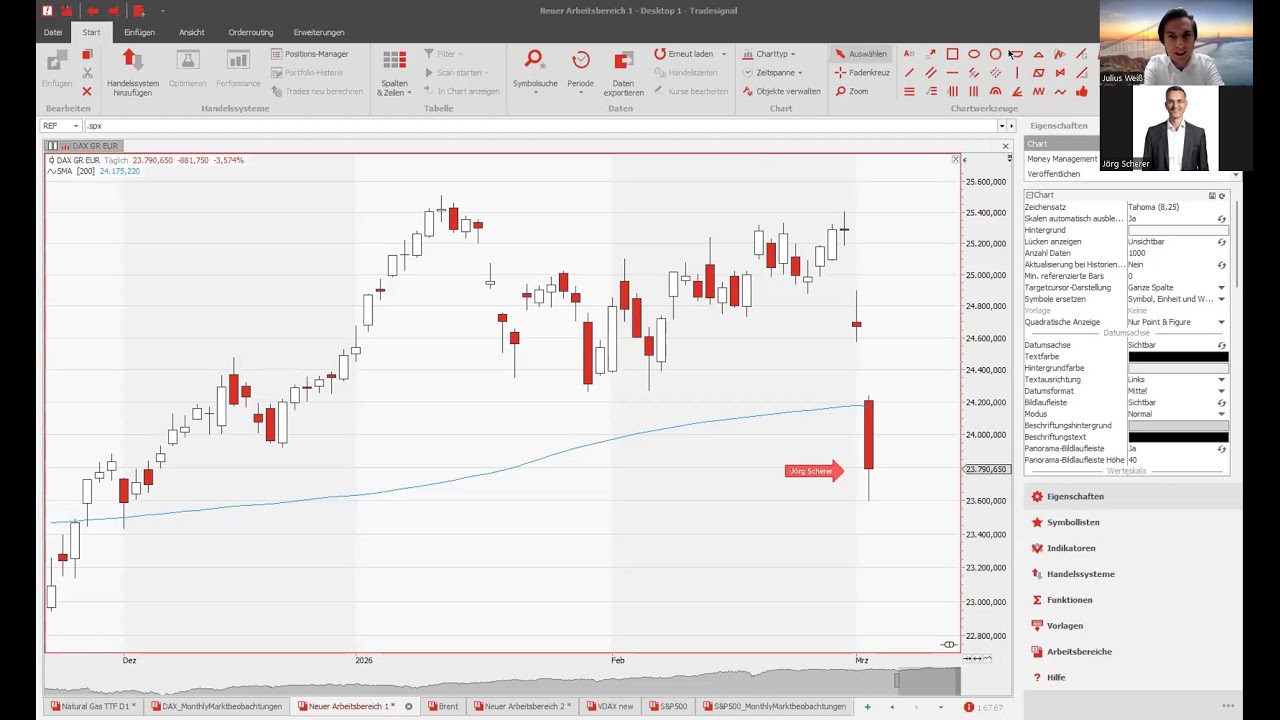Viewport: 1280px width, 720px height.
Task: Open the Indikatoren sidebar panel
Action: [x=1070, y=548]
